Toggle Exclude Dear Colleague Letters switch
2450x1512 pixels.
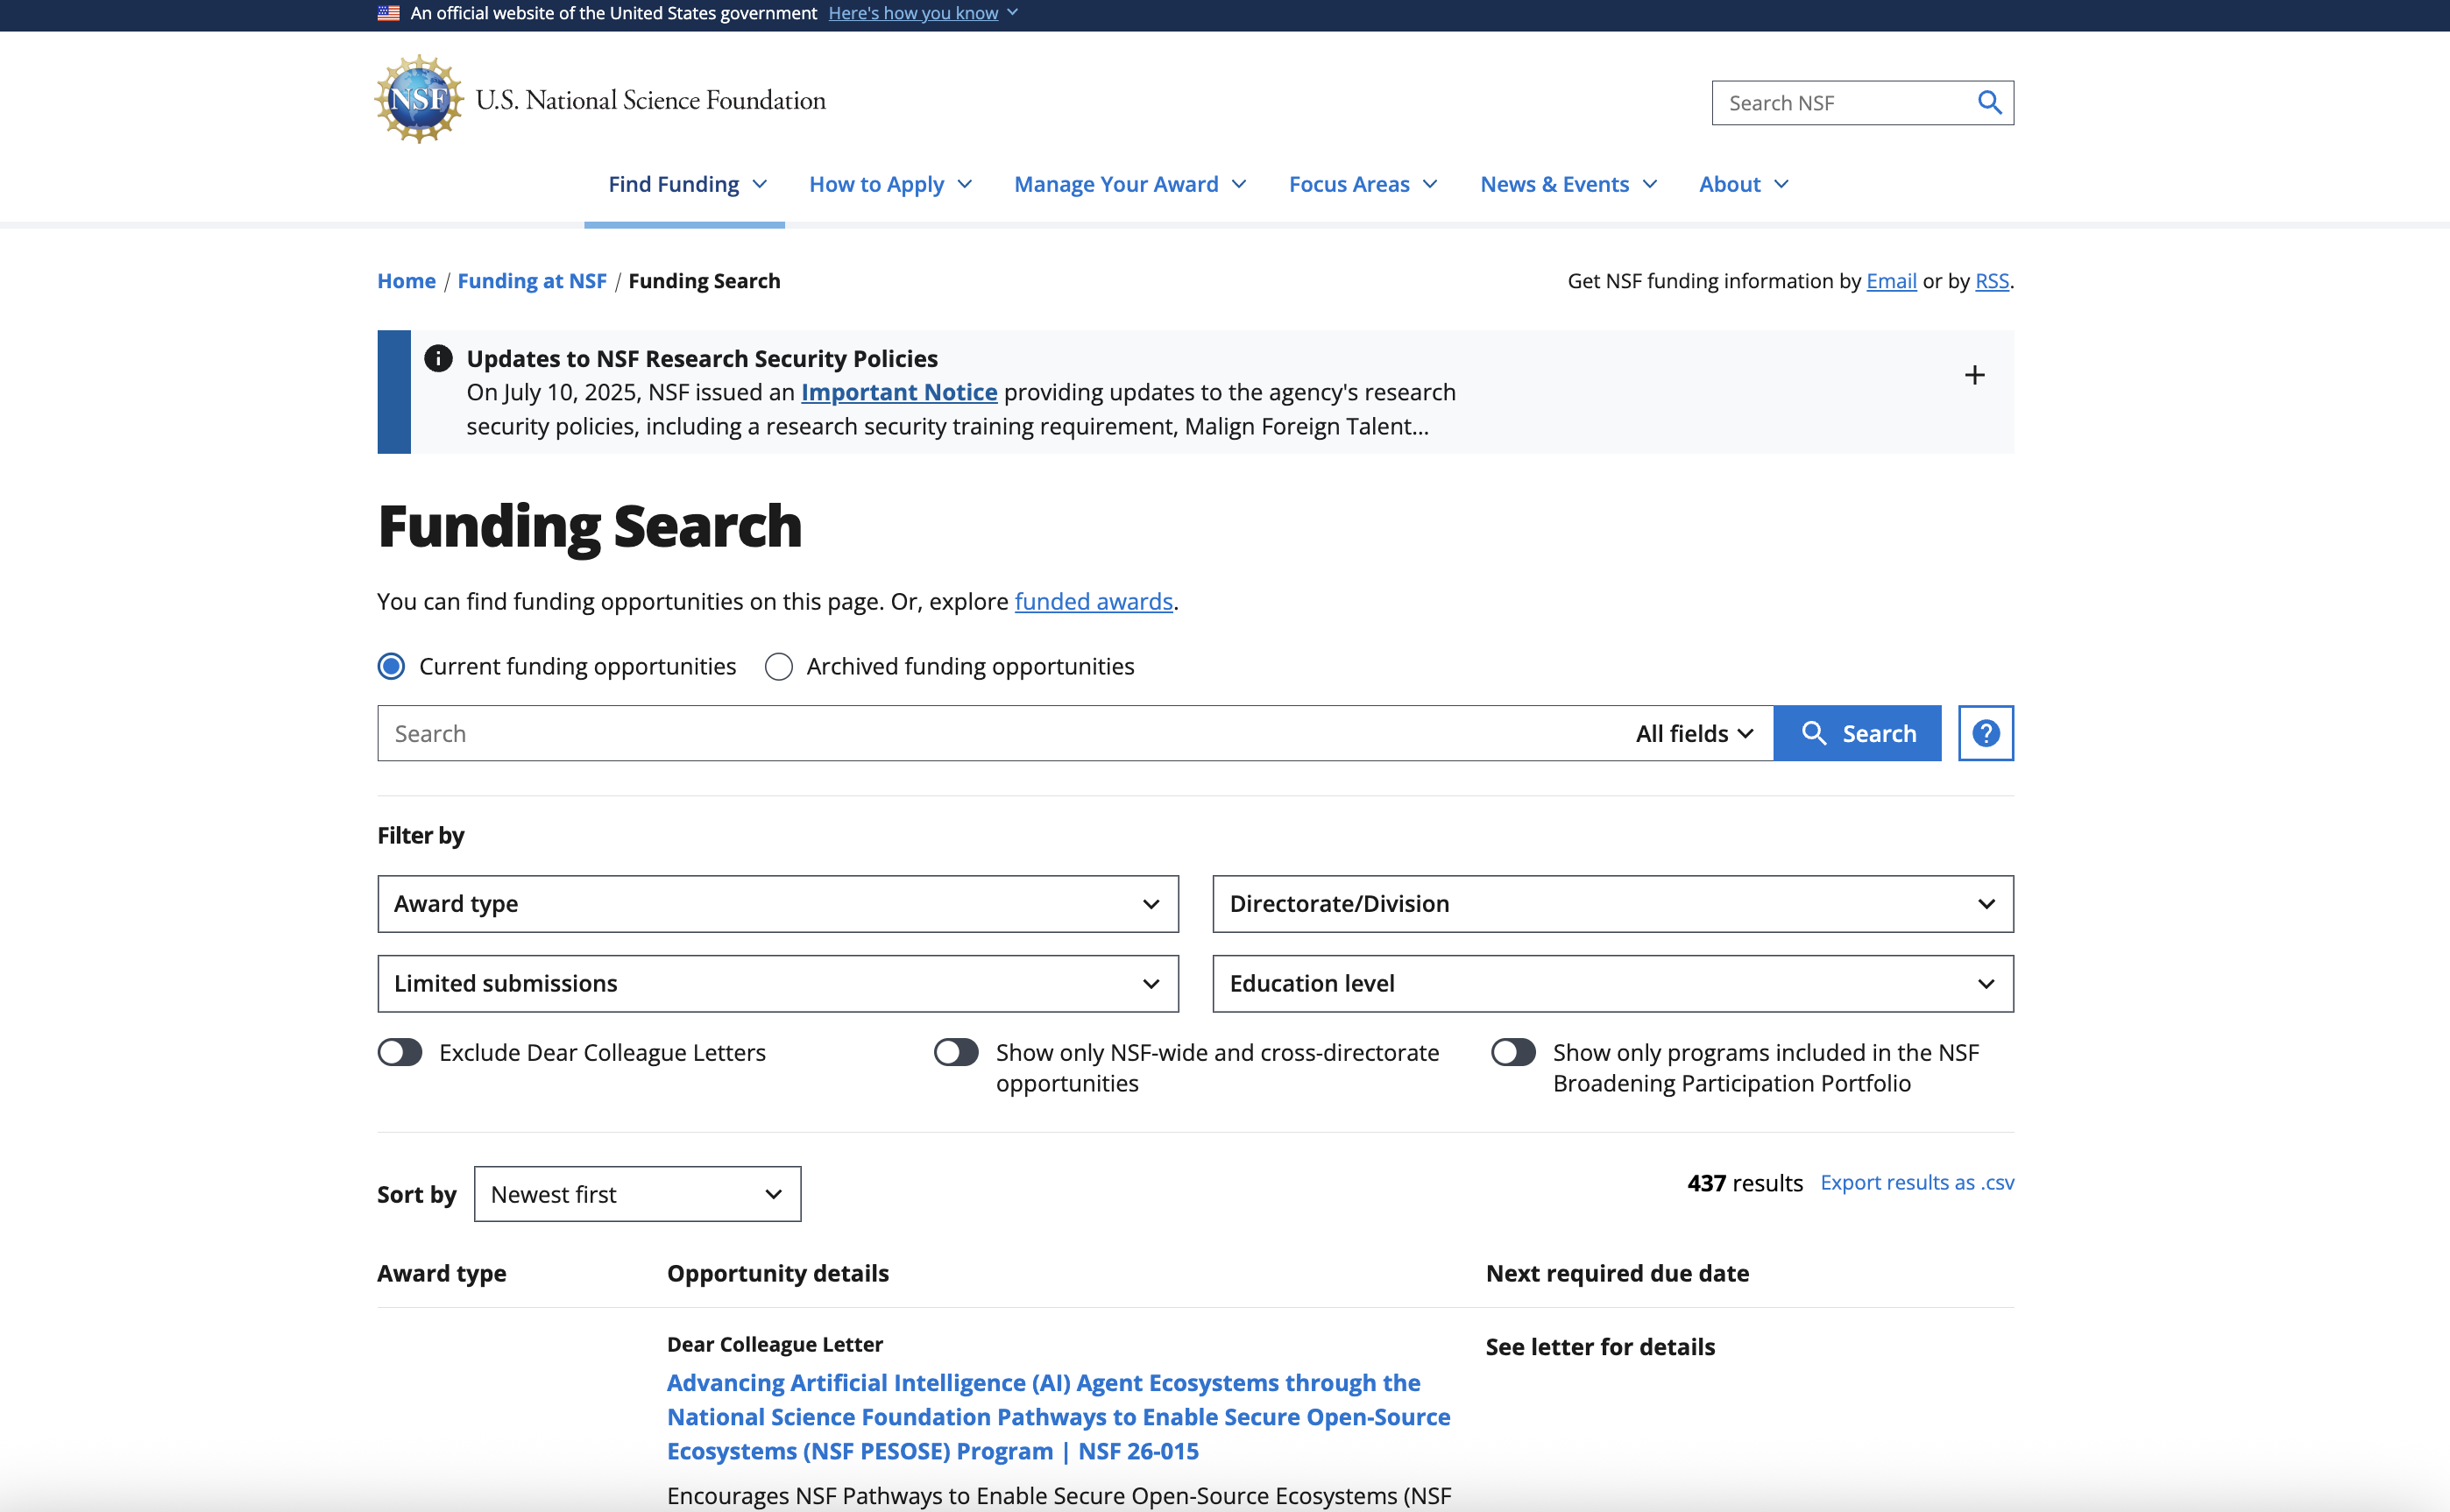point(400,1052)
